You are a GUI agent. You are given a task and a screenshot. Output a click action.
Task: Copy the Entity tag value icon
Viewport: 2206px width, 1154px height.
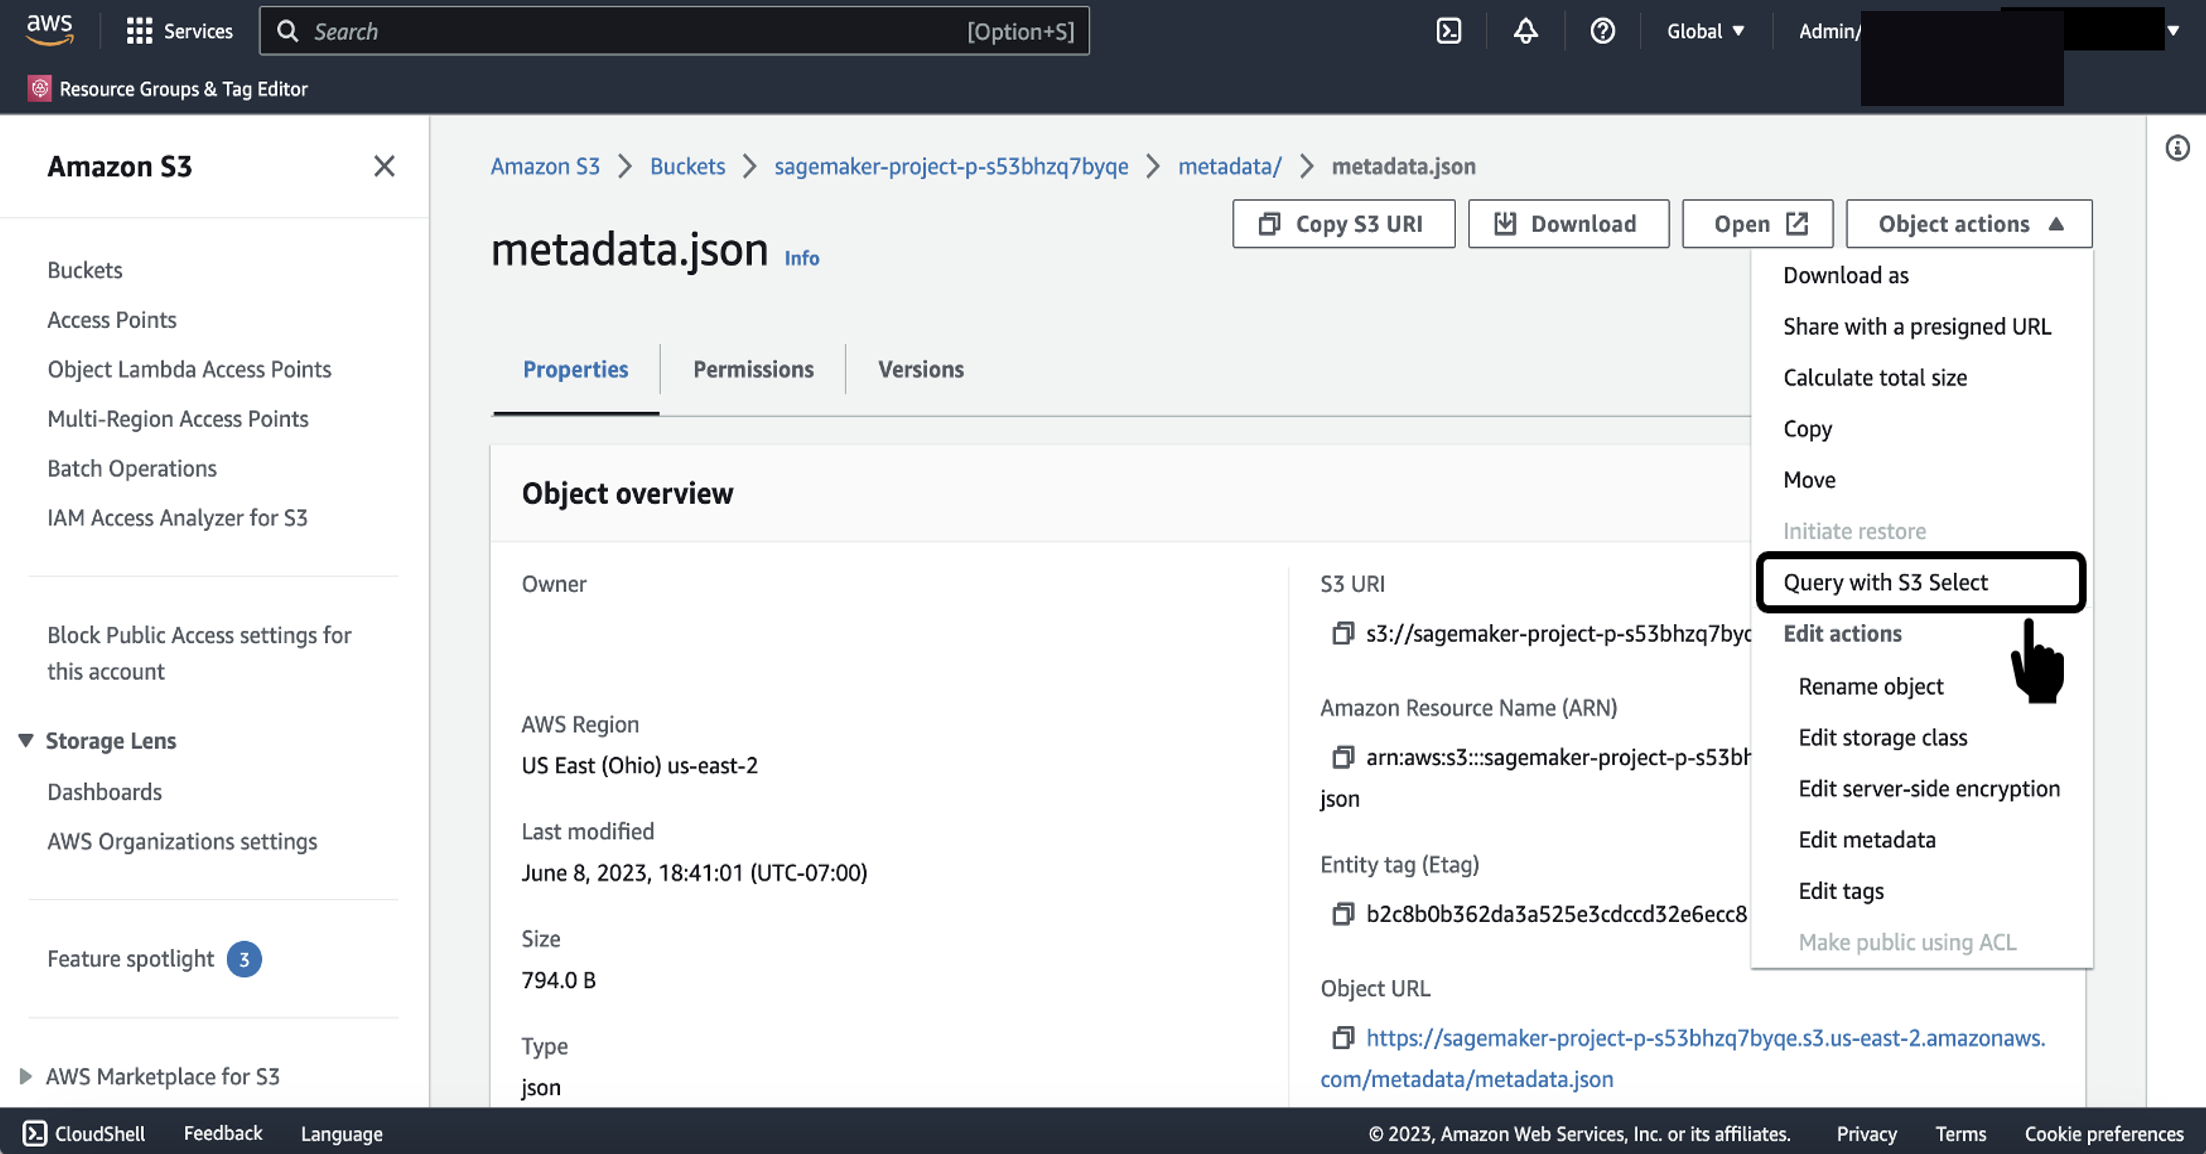click(1342, 914)
